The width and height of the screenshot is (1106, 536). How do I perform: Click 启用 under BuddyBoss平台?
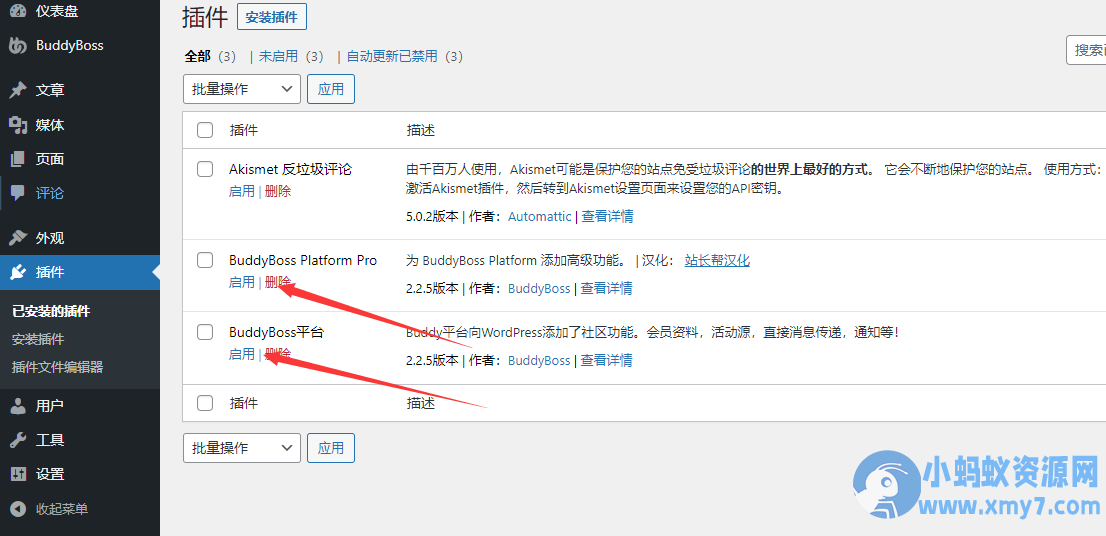242,354
